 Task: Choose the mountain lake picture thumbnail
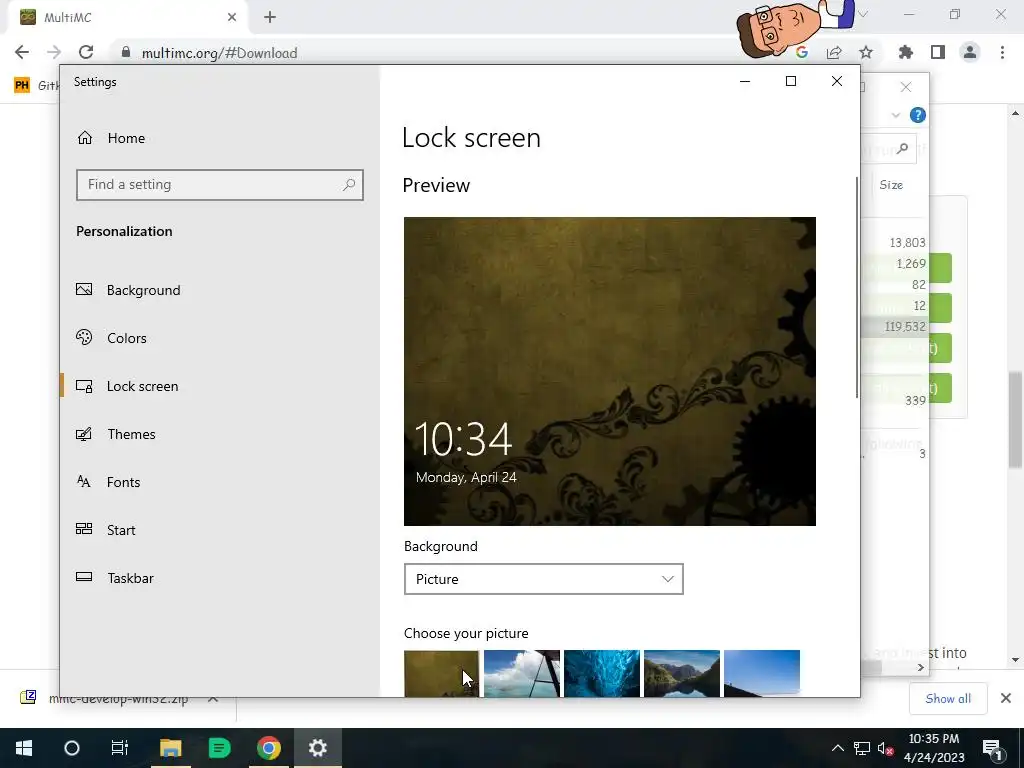pos(682,673)
